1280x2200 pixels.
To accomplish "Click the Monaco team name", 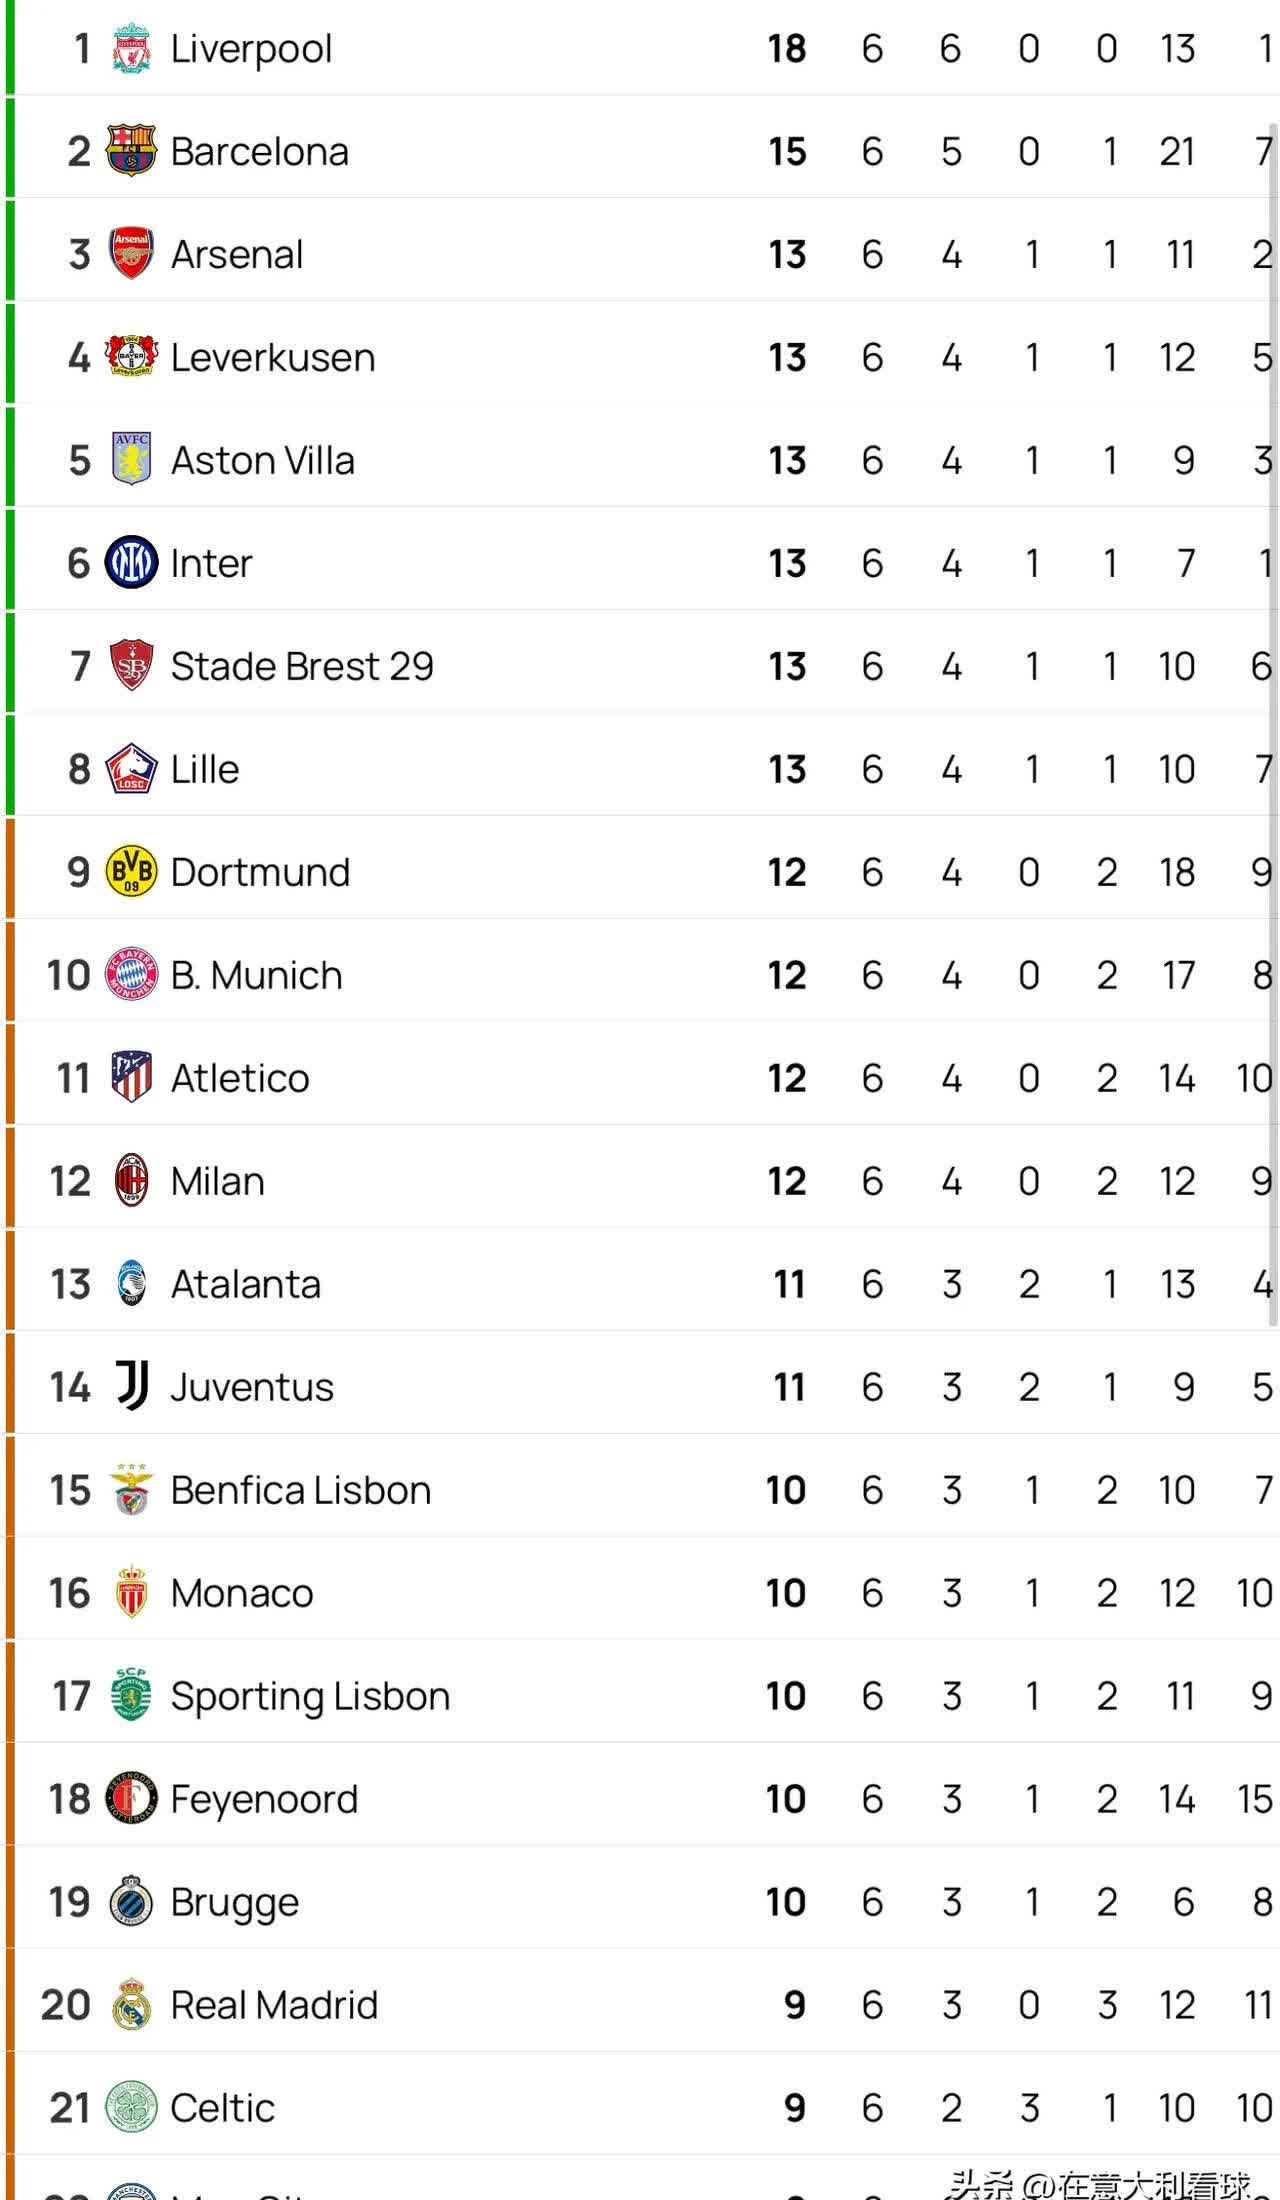I will (242, 1594).
